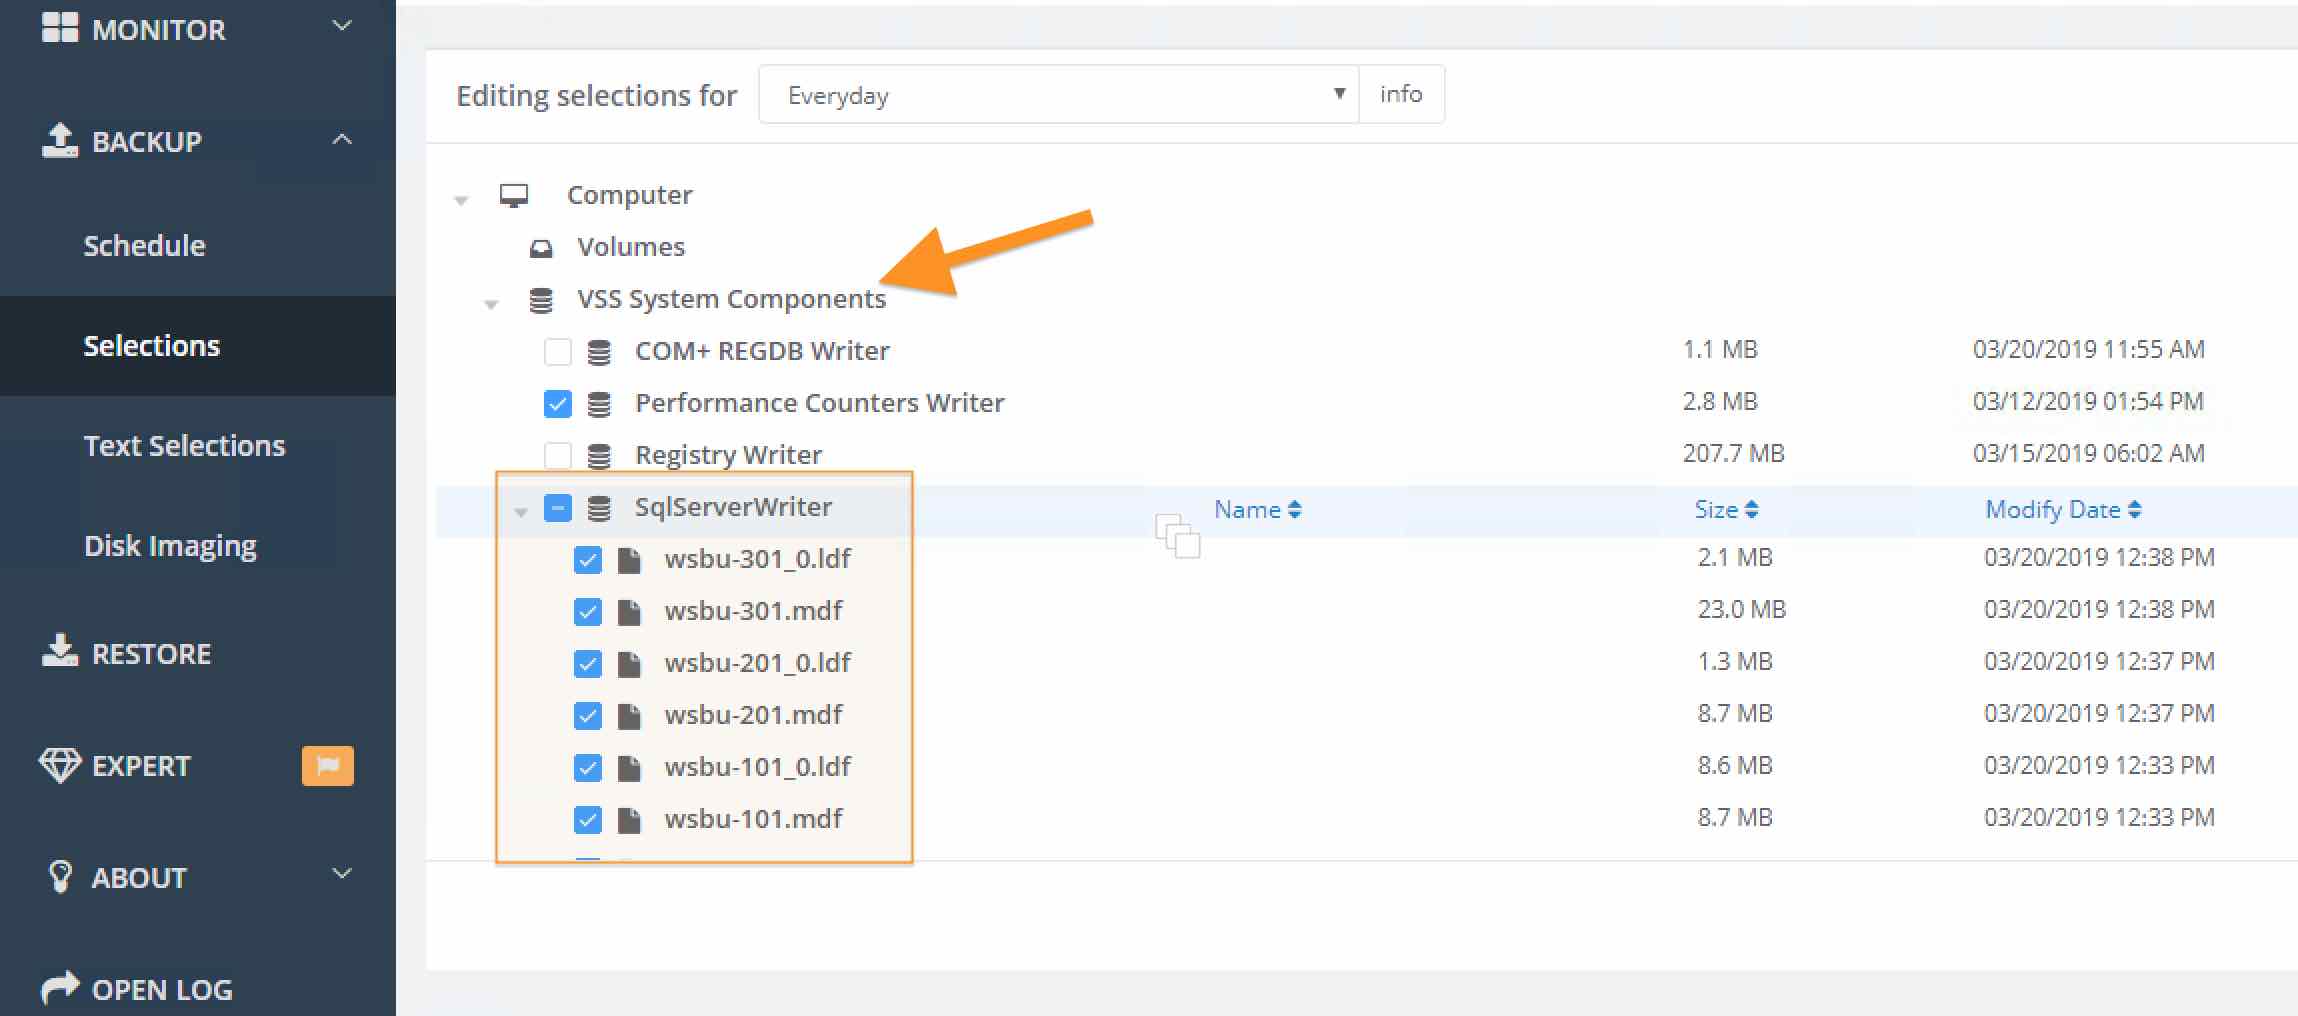Screen dimensions: 2298x1016
Task: Select the VSS System Components label
Action: [x=731, y=299]
